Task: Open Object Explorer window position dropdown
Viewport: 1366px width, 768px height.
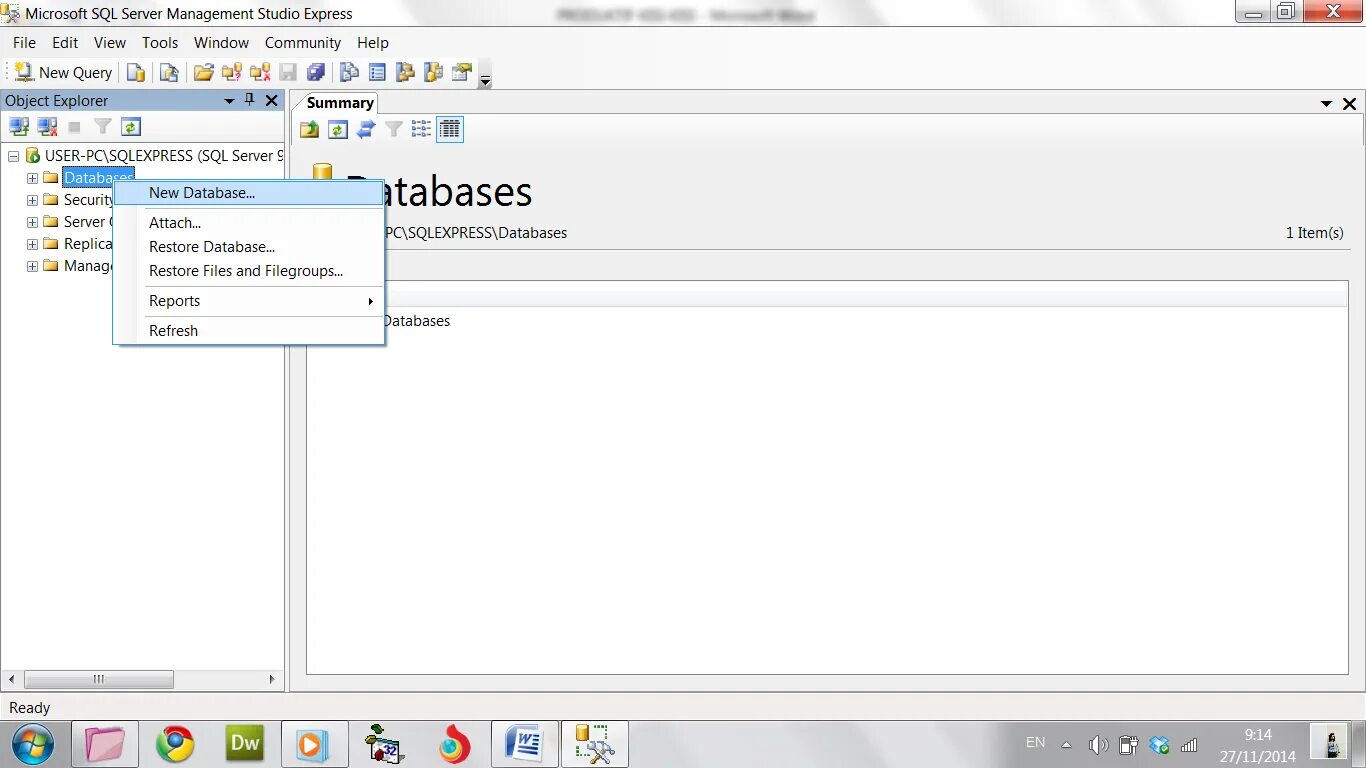Action: click(229, 101)
